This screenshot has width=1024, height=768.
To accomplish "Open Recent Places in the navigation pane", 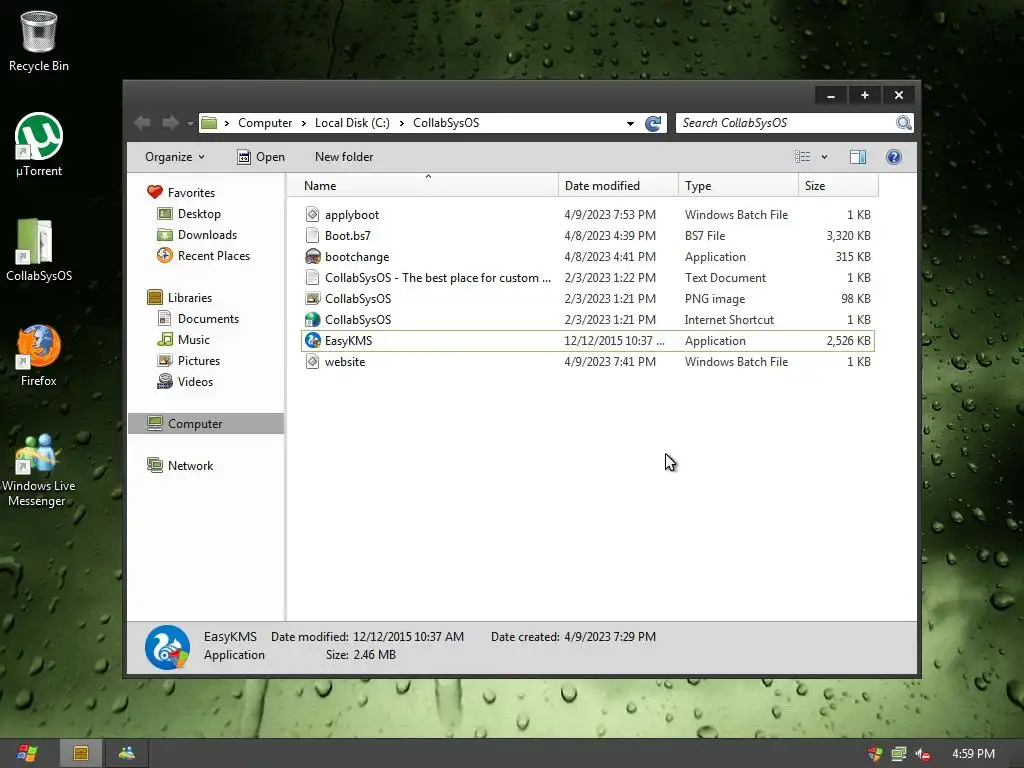I will click(204, 255).
